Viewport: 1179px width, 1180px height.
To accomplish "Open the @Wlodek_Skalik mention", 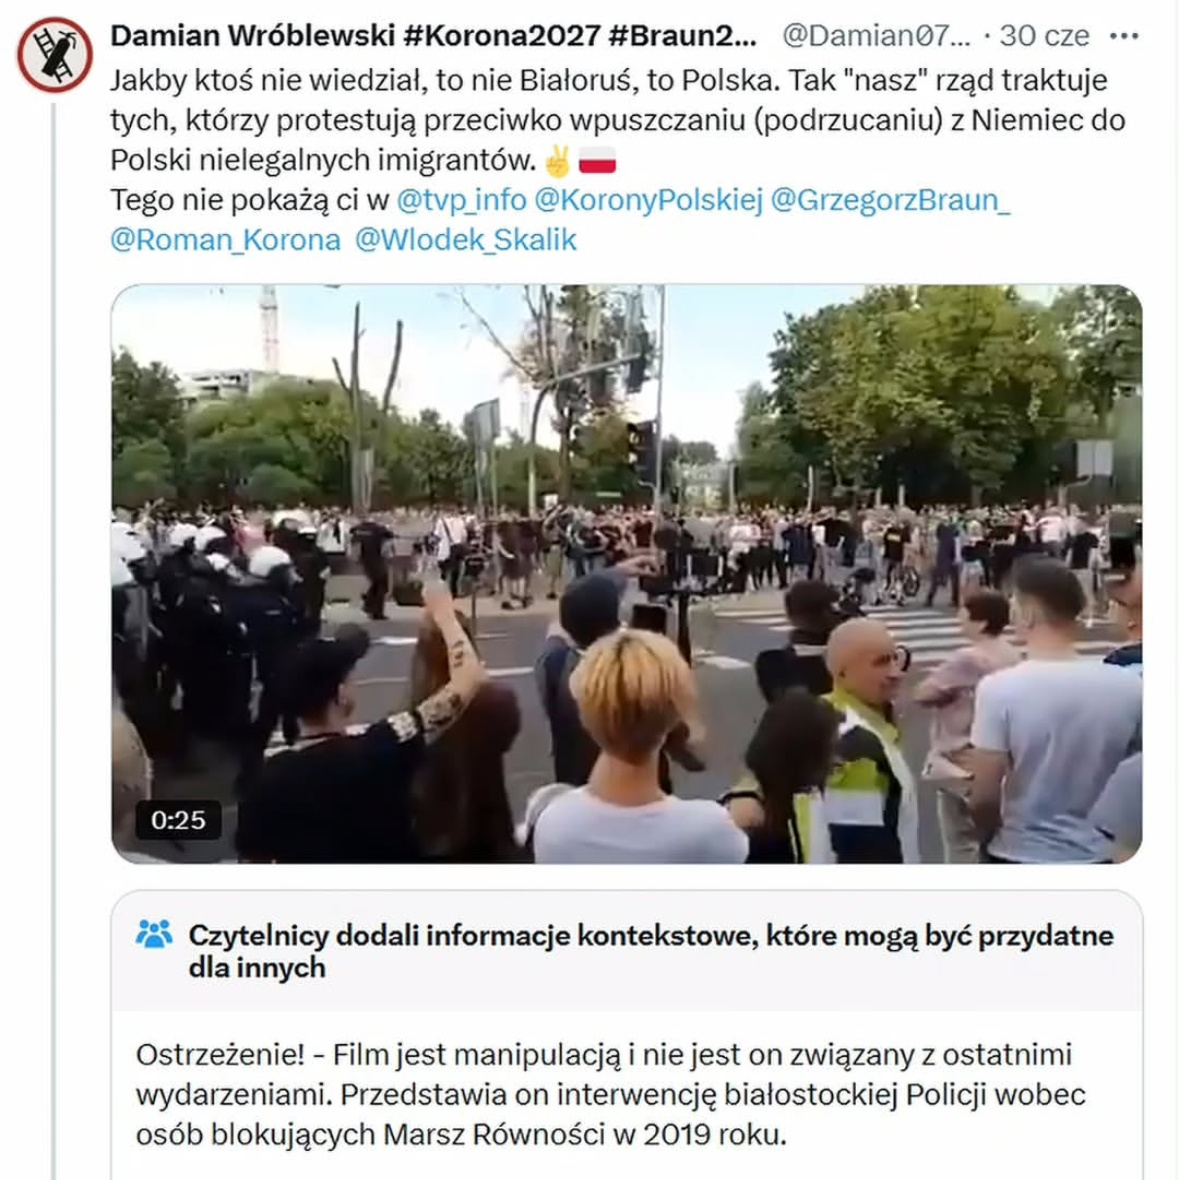I will 466,240.
